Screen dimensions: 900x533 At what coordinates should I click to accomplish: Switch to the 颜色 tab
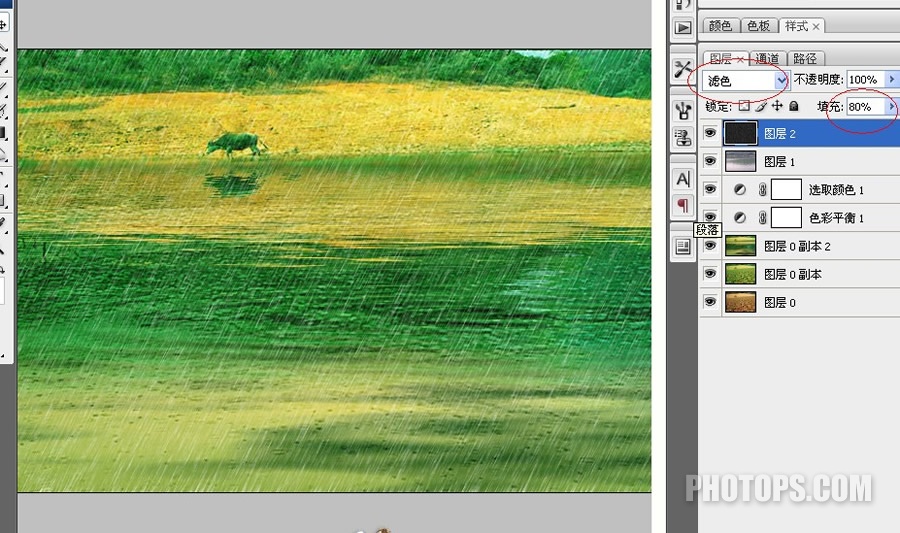[x=720, y=26]
